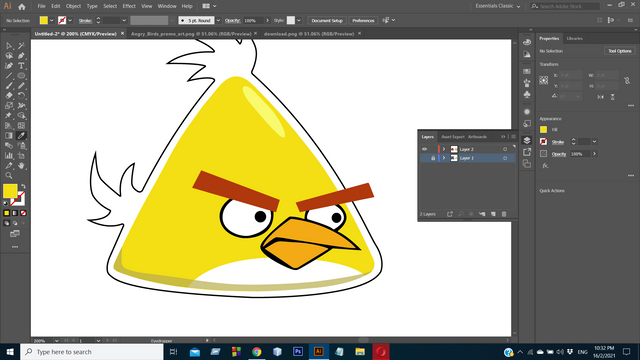The image size is (640, 360).
Task: Open the stroke weight dropdown in Properties
Action: coord(594,142)
